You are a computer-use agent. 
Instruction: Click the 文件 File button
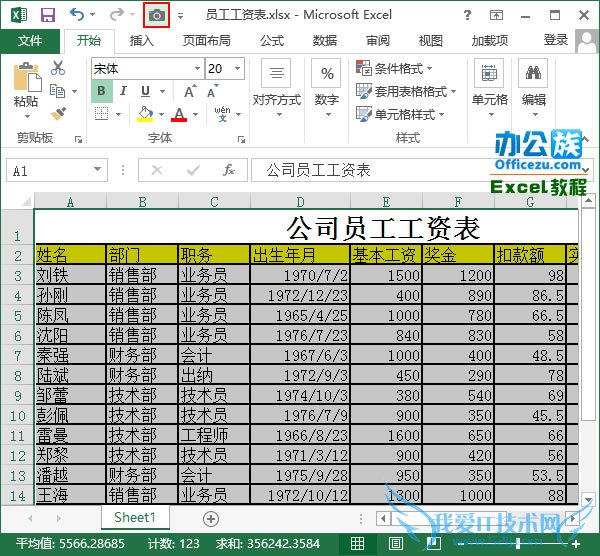point(30,41)
